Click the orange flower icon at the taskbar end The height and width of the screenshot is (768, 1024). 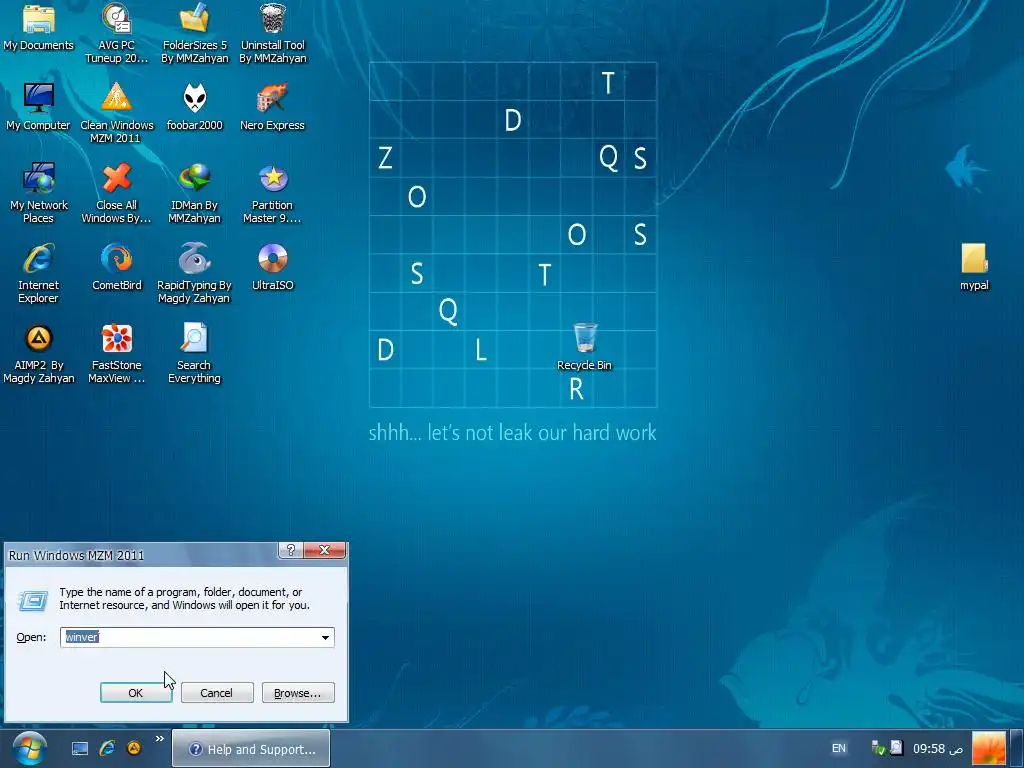pyautogui.click(x=989, y=749)
